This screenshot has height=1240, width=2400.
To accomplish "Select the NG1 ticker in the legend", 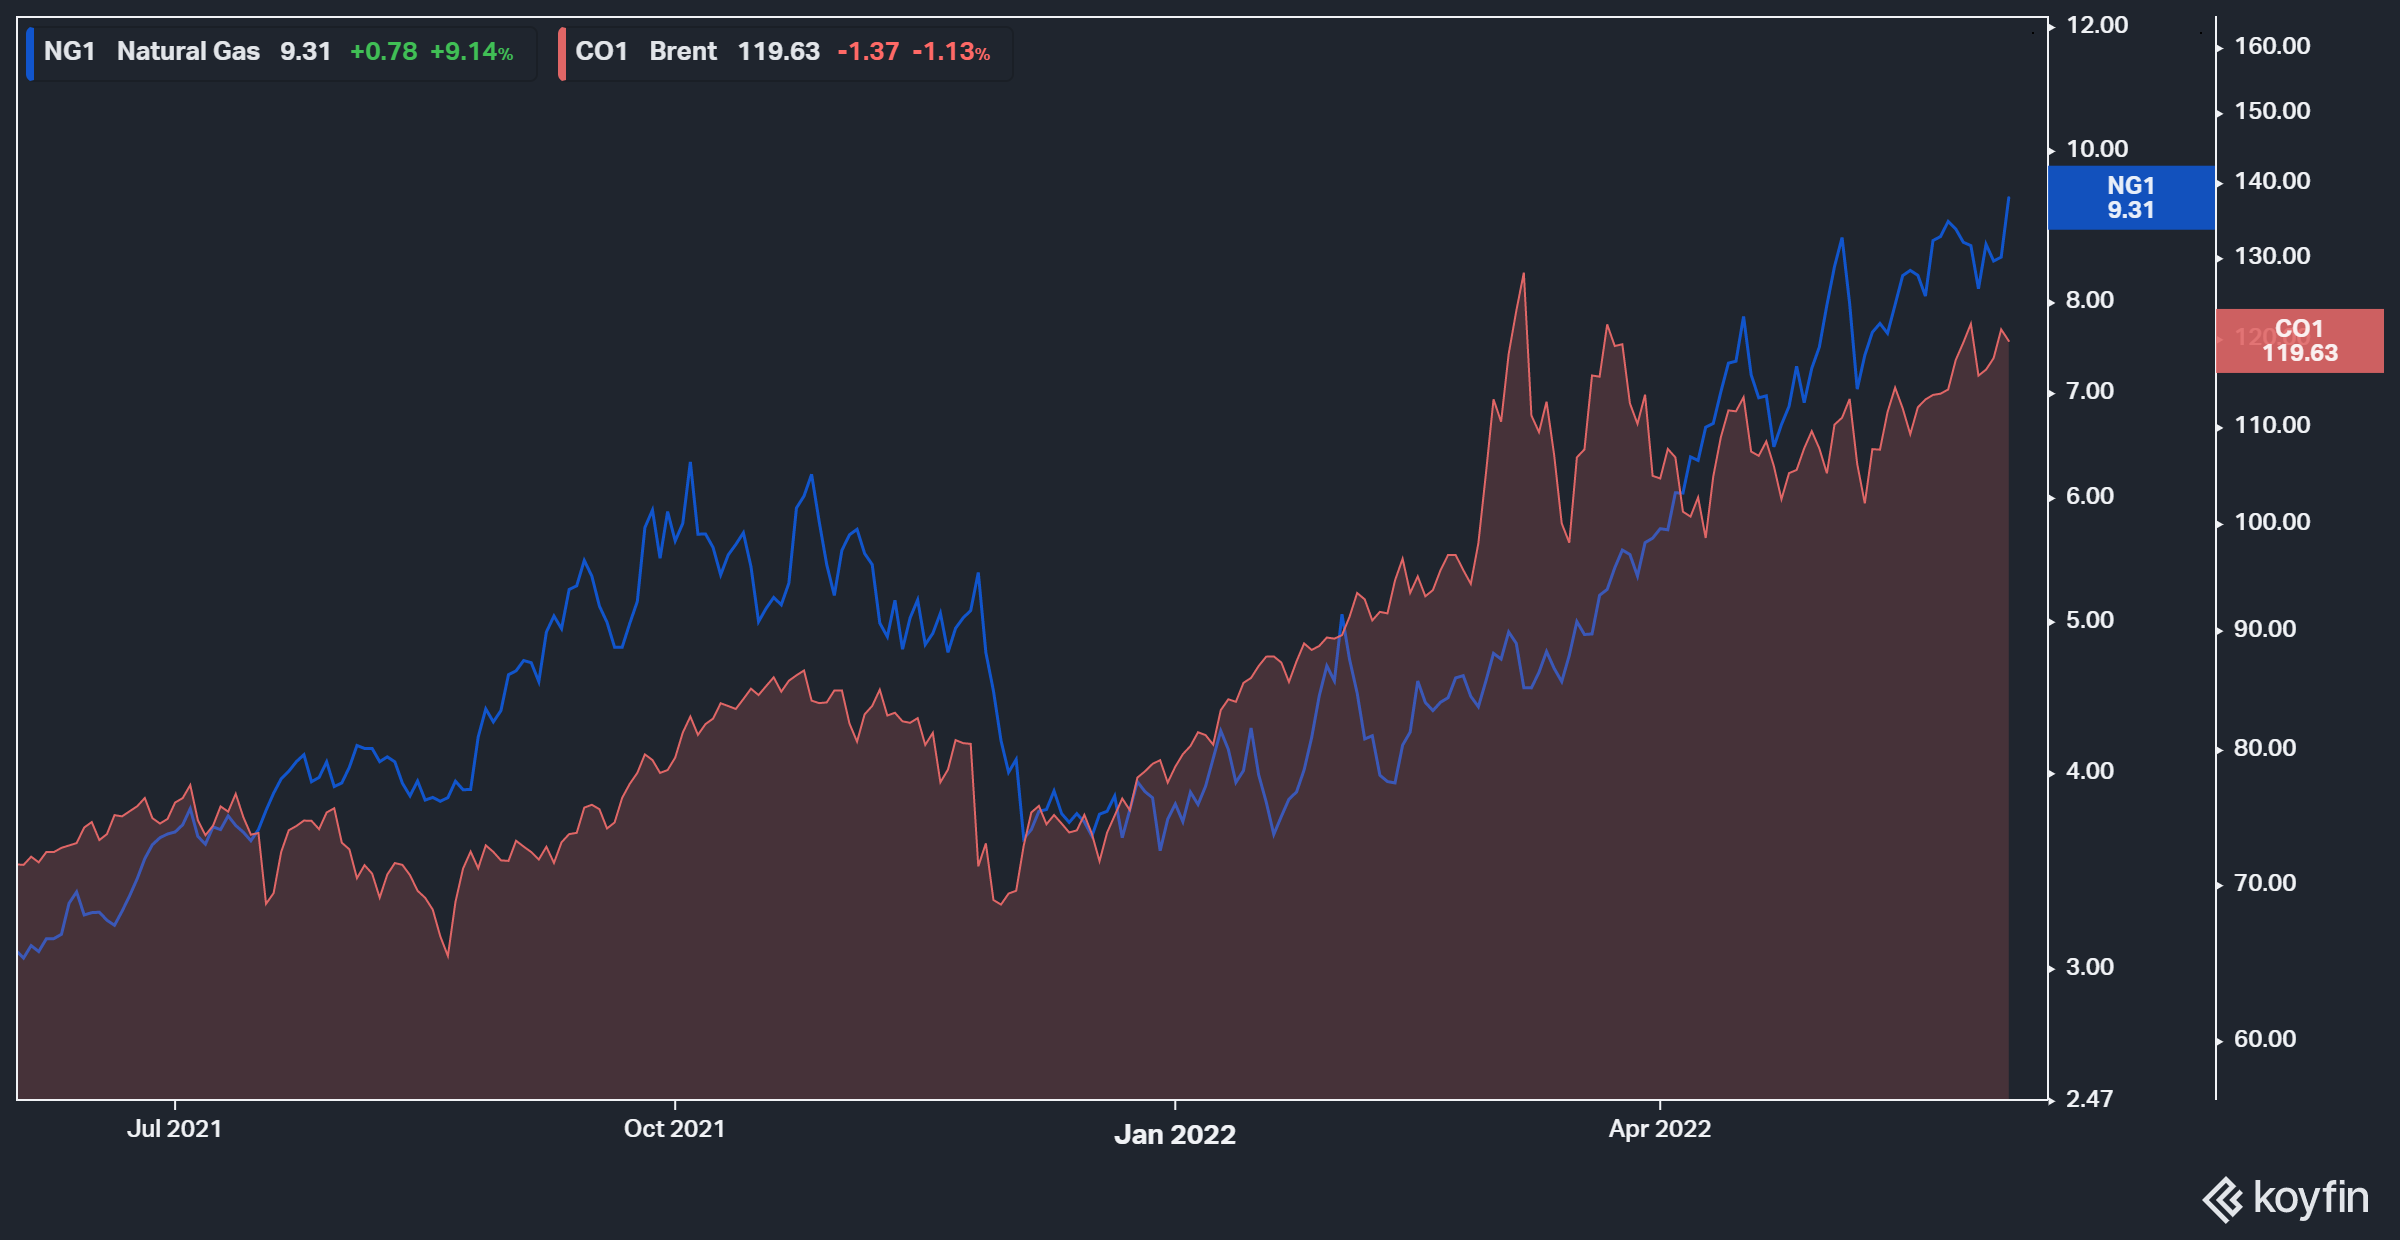I will [x=69, y=51].
